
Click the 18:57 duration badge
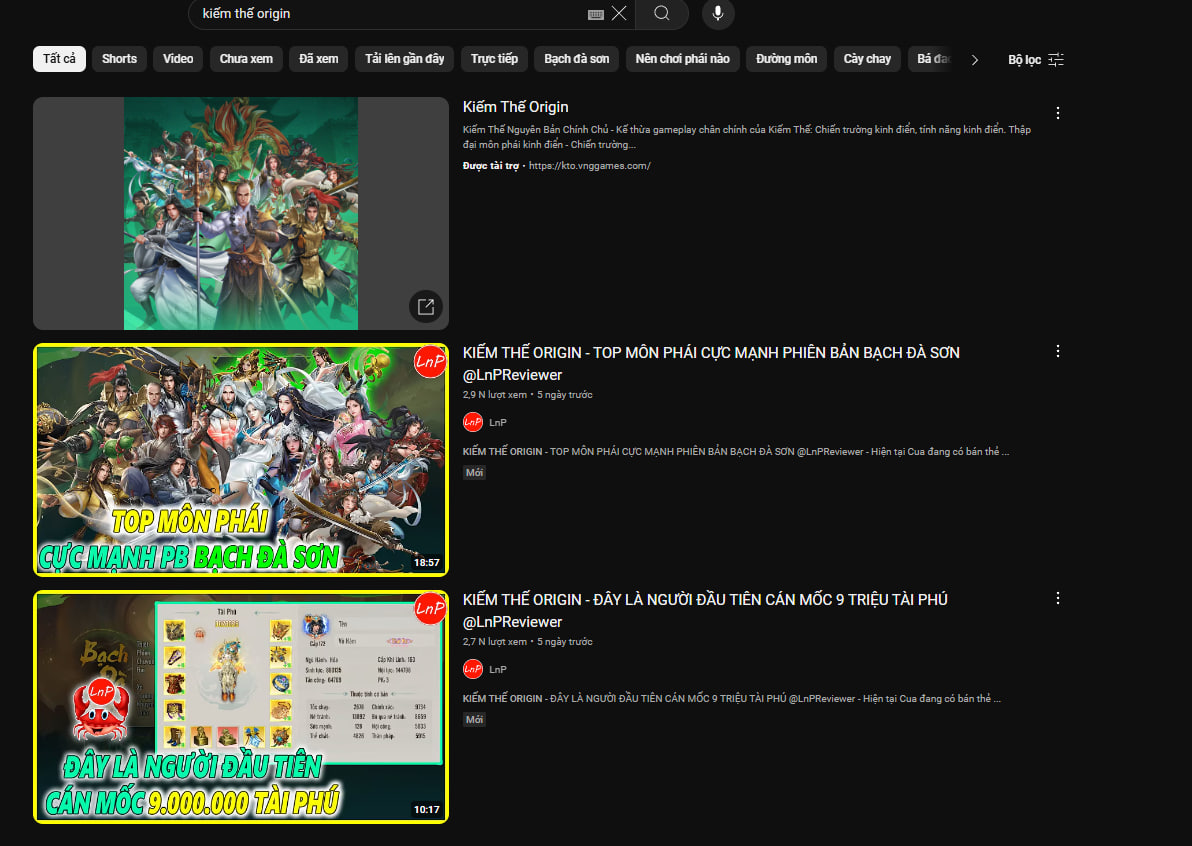[426, 562]
